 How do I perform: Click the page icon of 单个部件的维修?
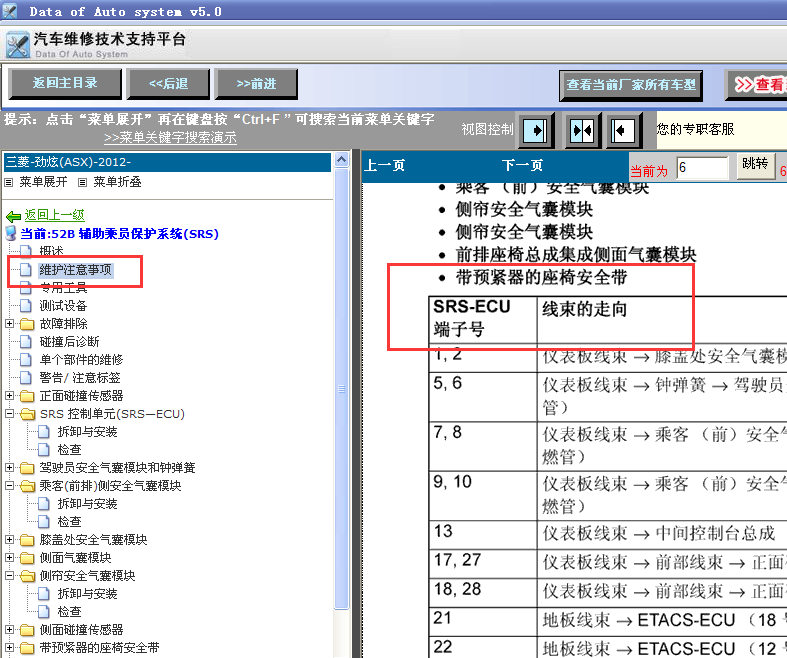[26, 360]
